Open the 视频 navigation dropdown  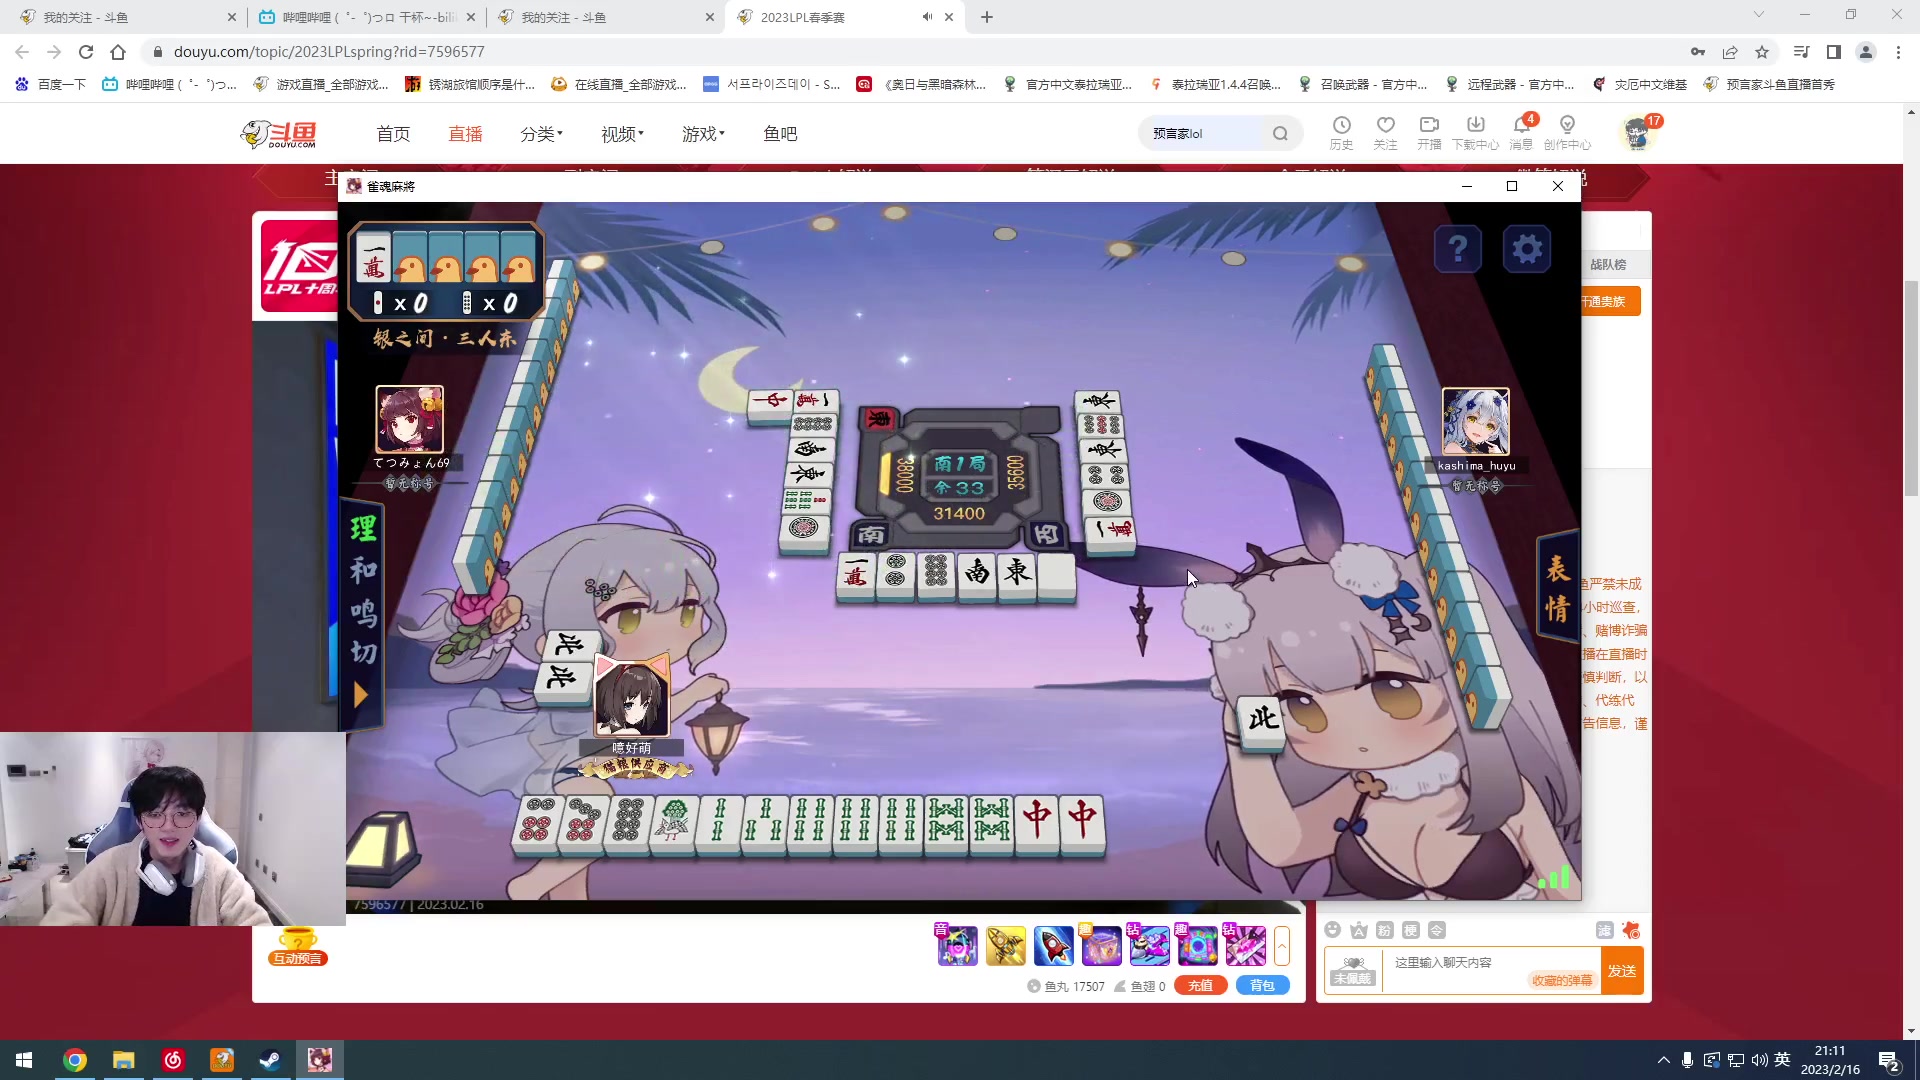pos(620,133)
